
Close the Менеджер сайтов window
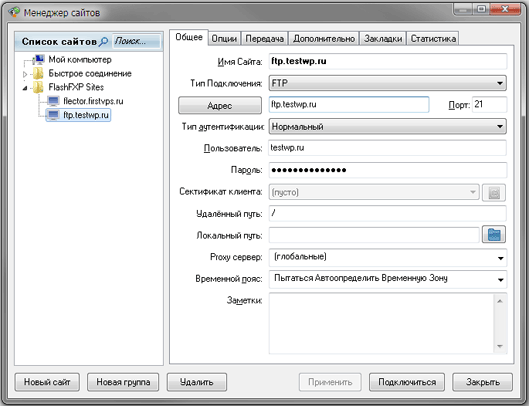tap(505, 9)
